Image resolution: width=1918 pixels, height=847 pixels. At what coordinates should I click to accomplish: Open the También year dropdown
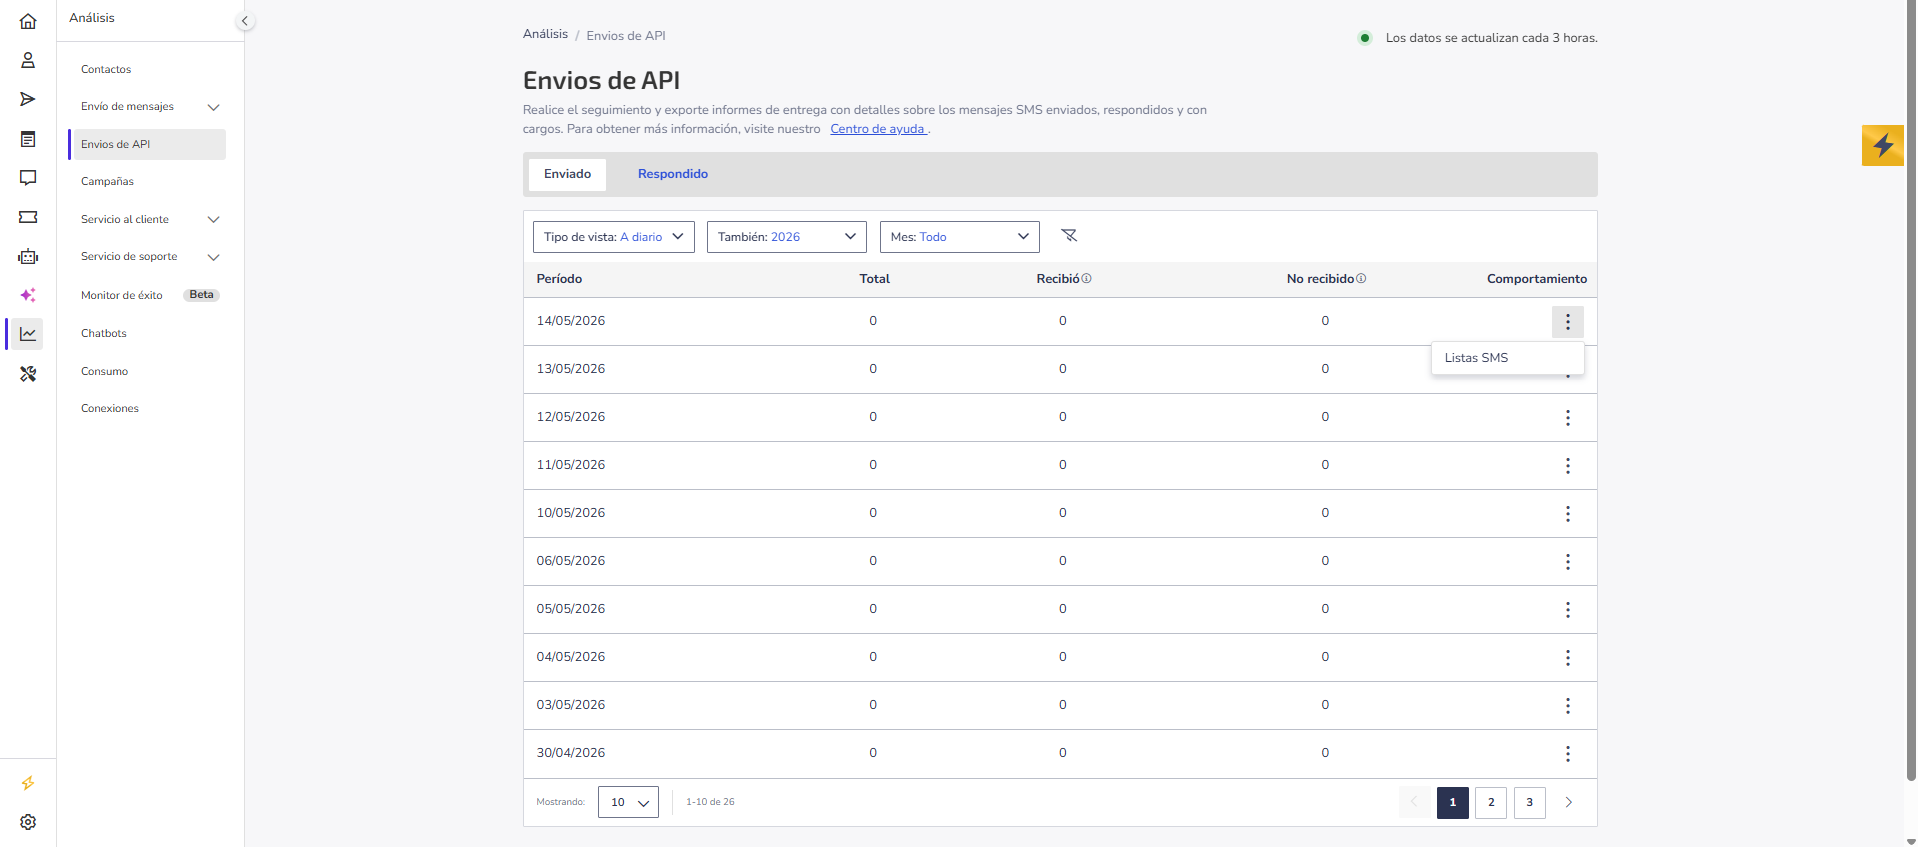(787, 237)
